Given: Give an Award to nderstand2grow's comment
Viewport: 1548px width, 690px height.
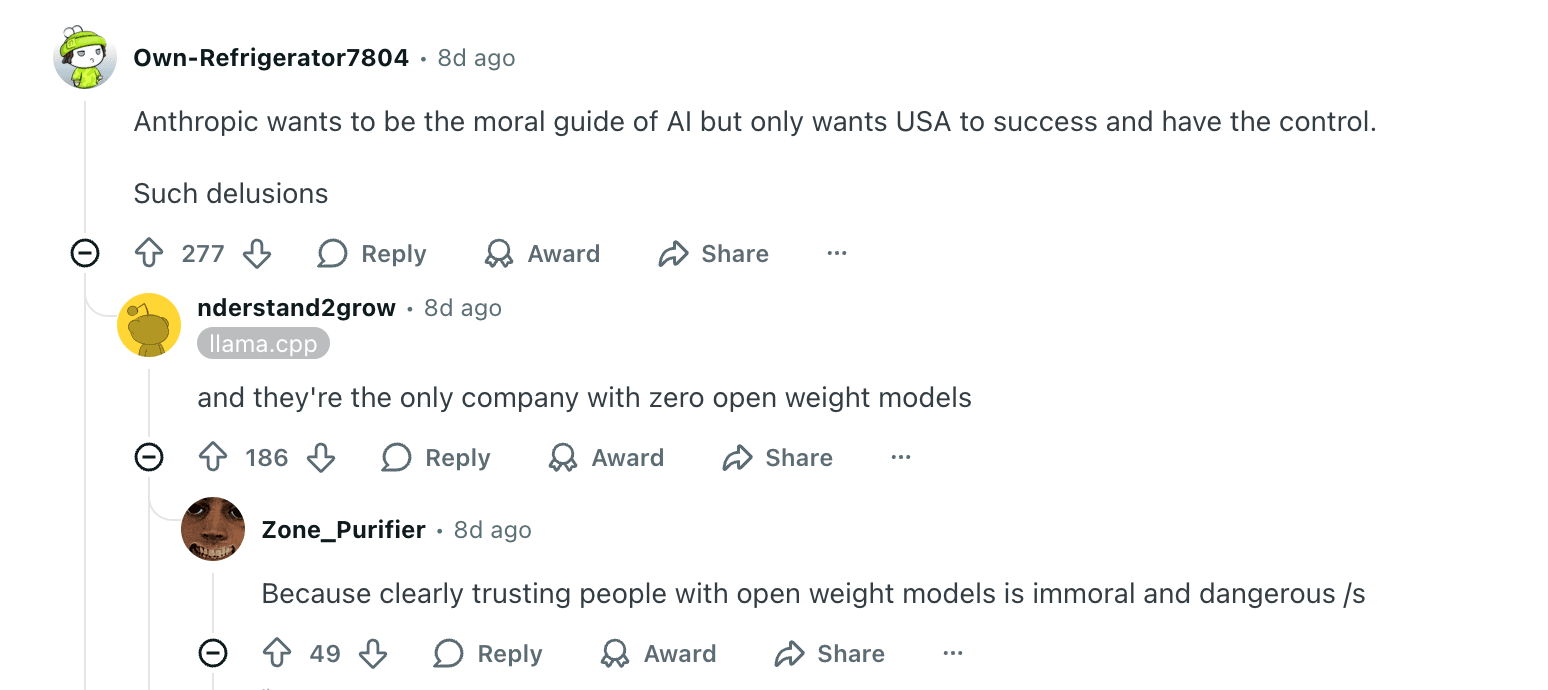Looking at the screenshot, I should click(x=605, y=457).
